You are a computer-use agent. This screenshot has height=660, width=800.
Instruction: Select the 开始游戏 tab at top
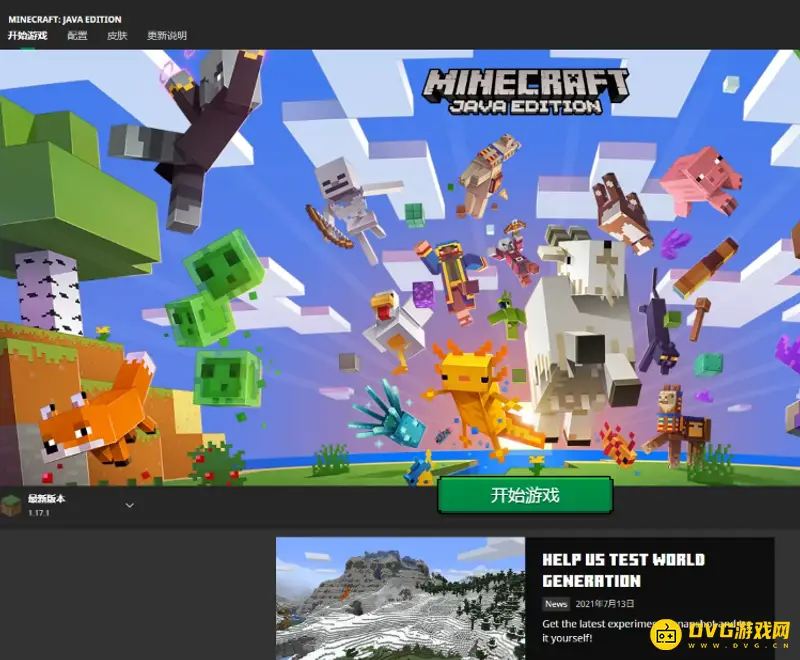(x=27, y=36)
